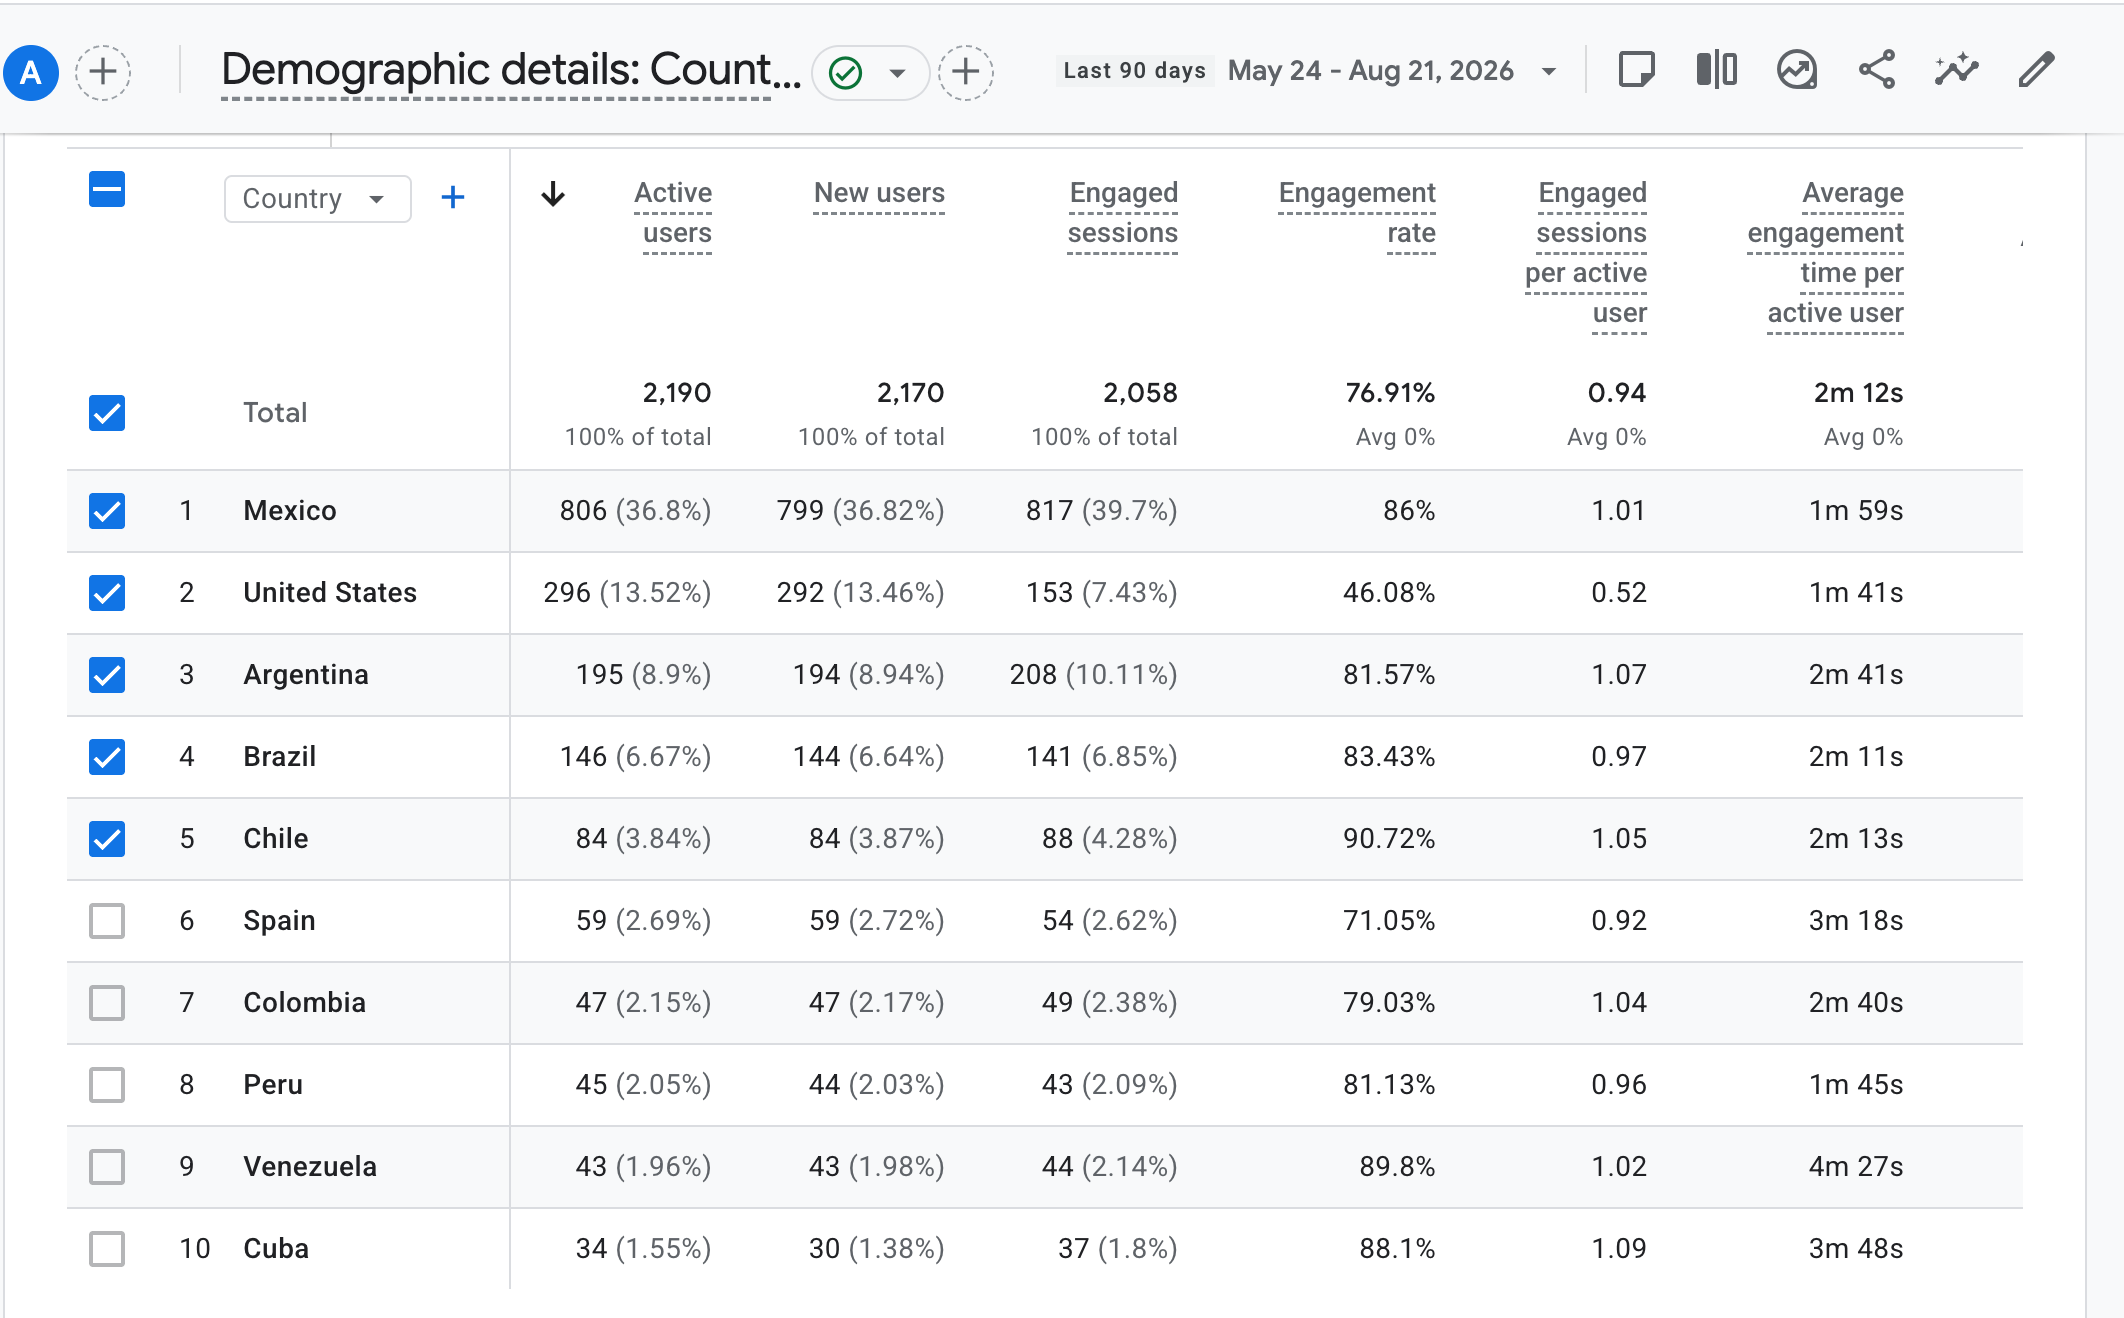Click Mexico's 806 (36.8%) active users cell
2124x1318 pixels.
click(x=635, y=511)
